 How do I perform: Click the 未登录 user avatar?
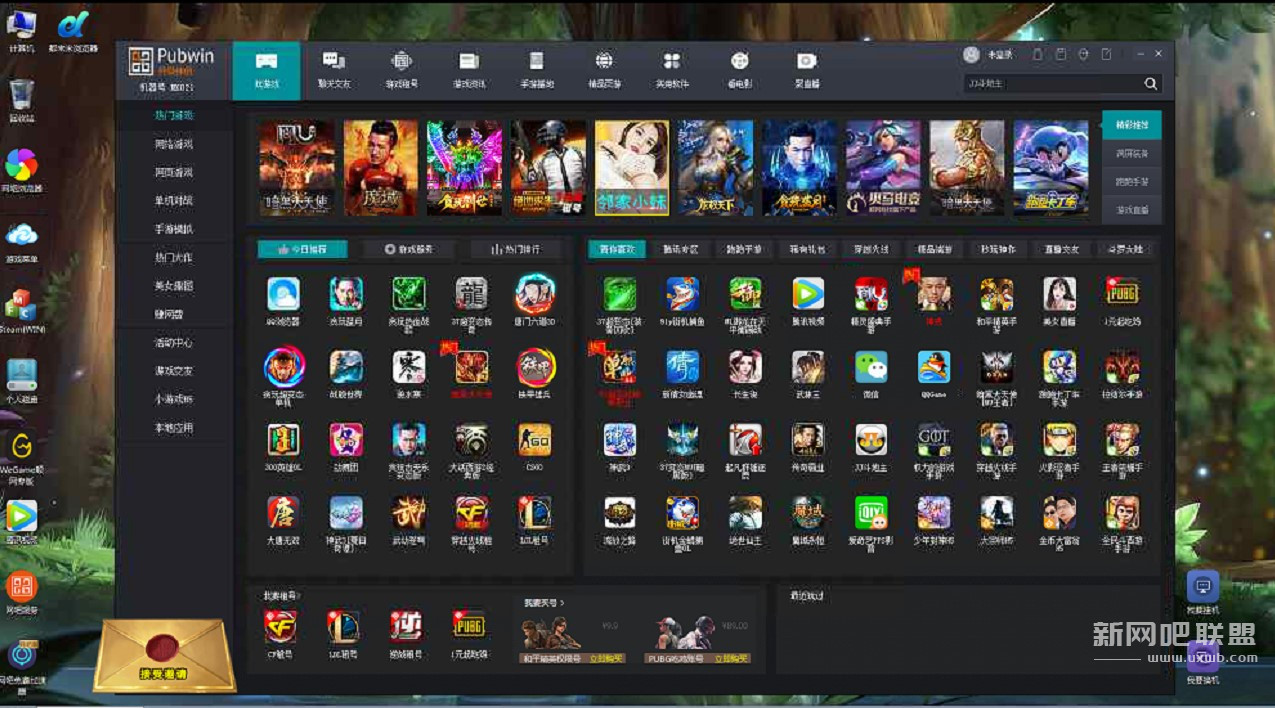click(x=971, y=55)
